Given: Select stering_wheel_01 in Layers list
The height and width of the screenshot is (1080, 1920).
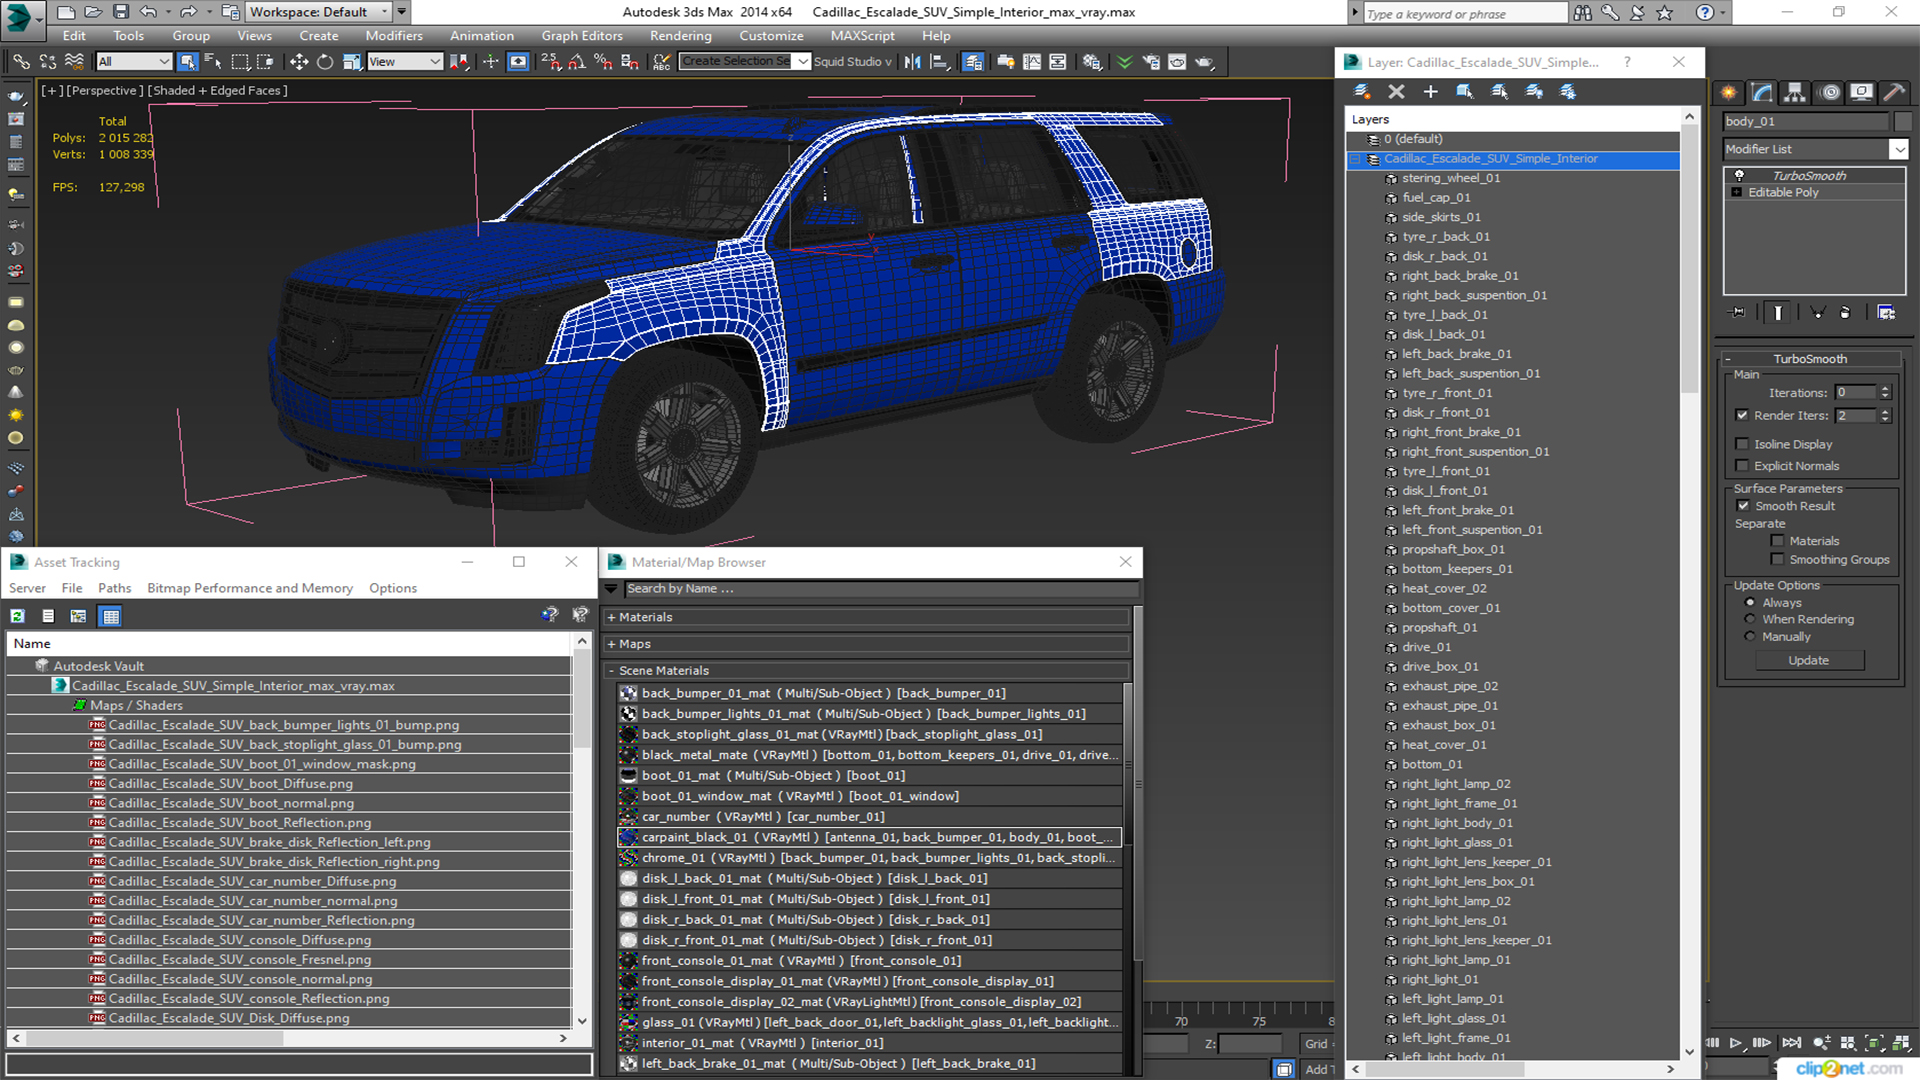Looking at the screenshot, I should 1450,178.
